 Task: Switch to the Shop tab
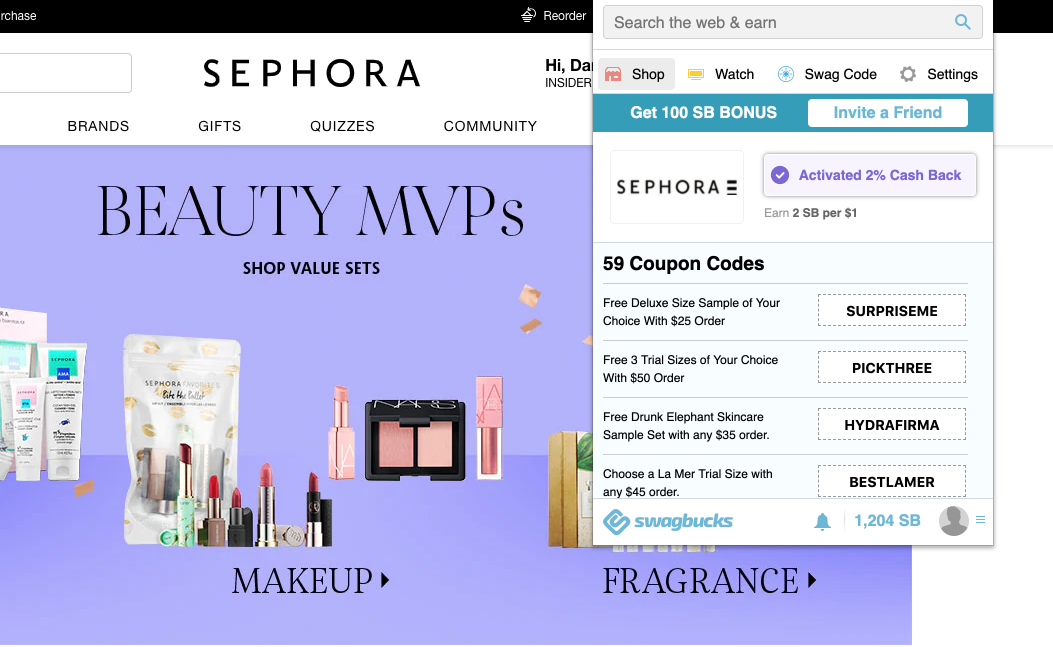click(x=635, y=74)
